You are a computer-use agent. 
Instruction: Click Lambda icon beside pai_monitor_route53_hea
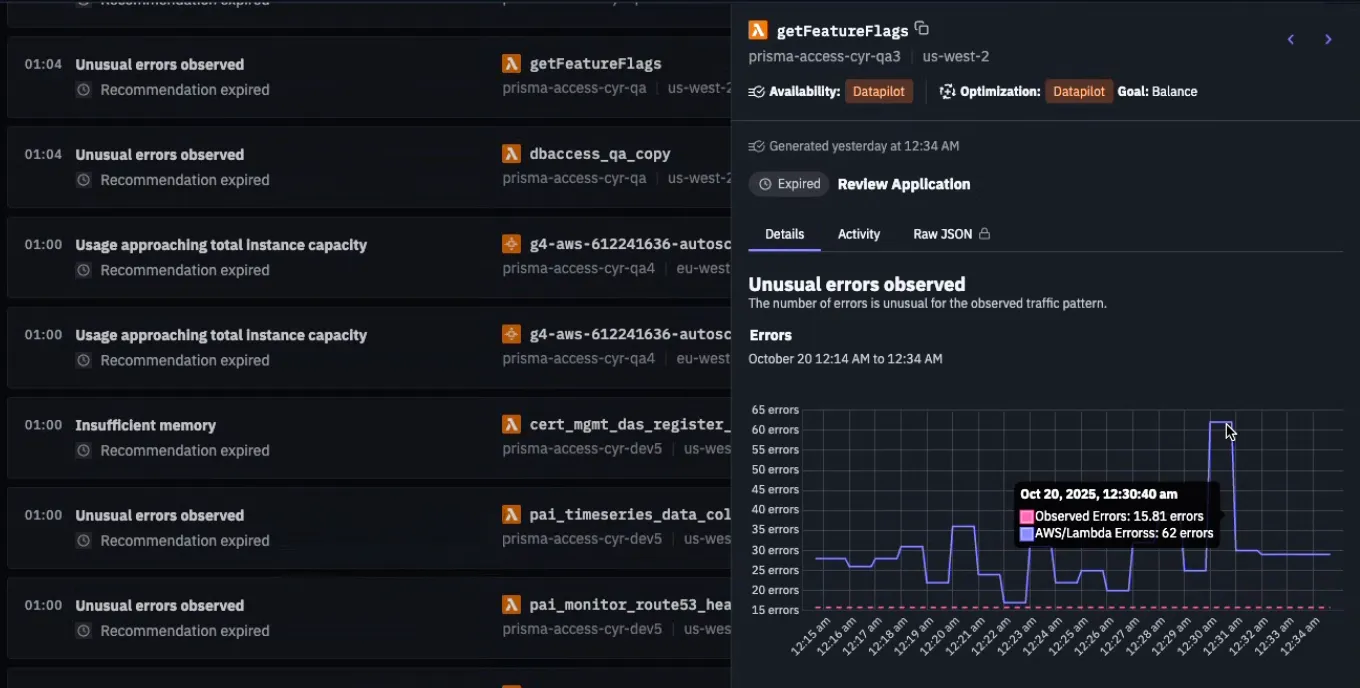tap(511, 604)
